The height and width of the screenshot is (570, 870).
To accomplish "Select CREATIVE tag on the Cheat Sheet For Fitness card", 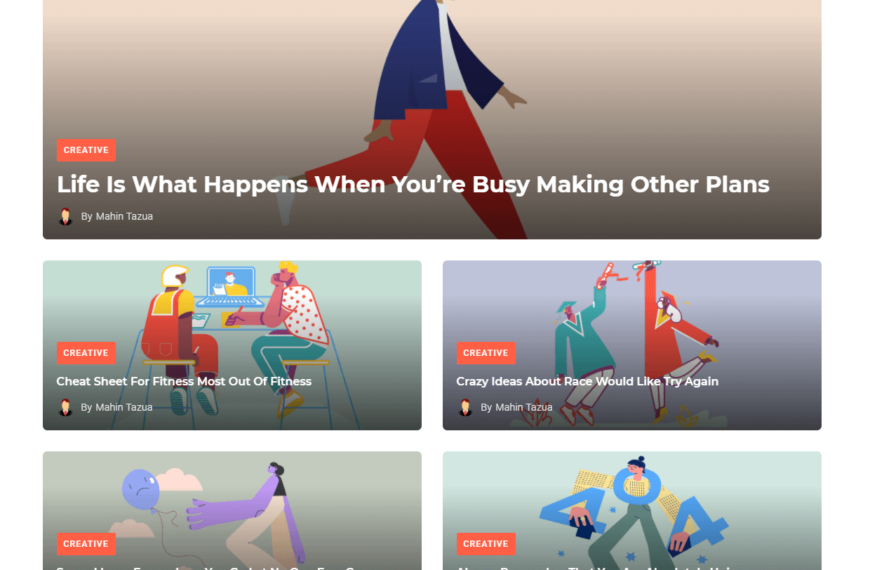I will coord(86,353).
